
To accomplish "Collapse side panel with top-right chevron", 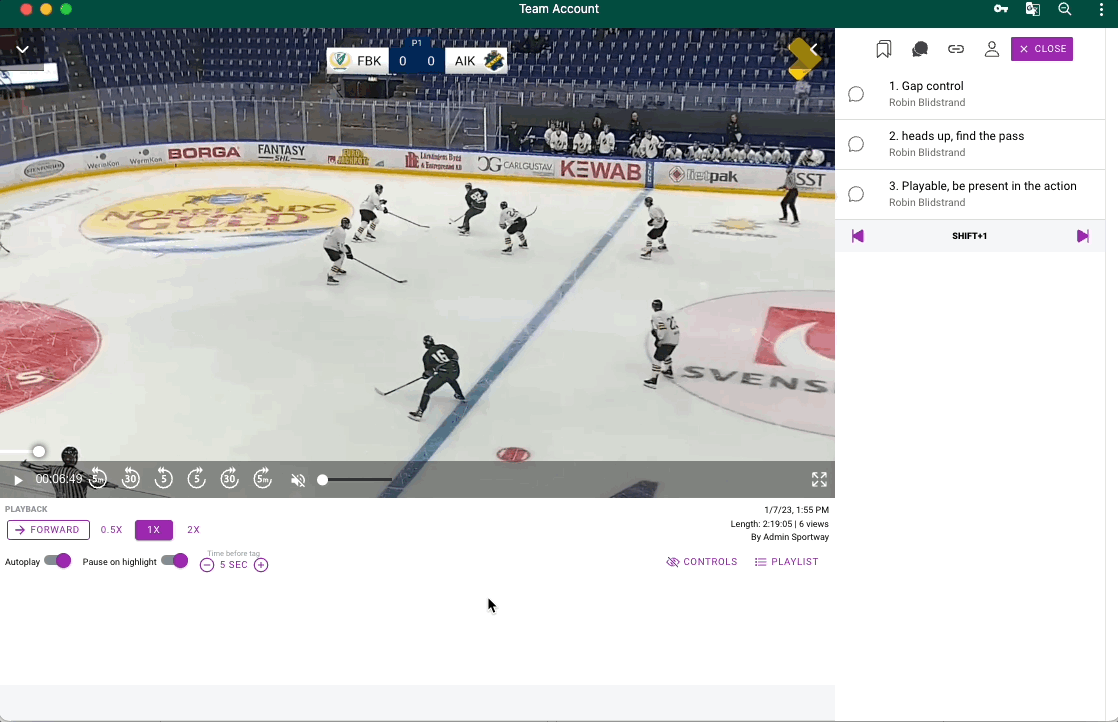I will (814, 49).
